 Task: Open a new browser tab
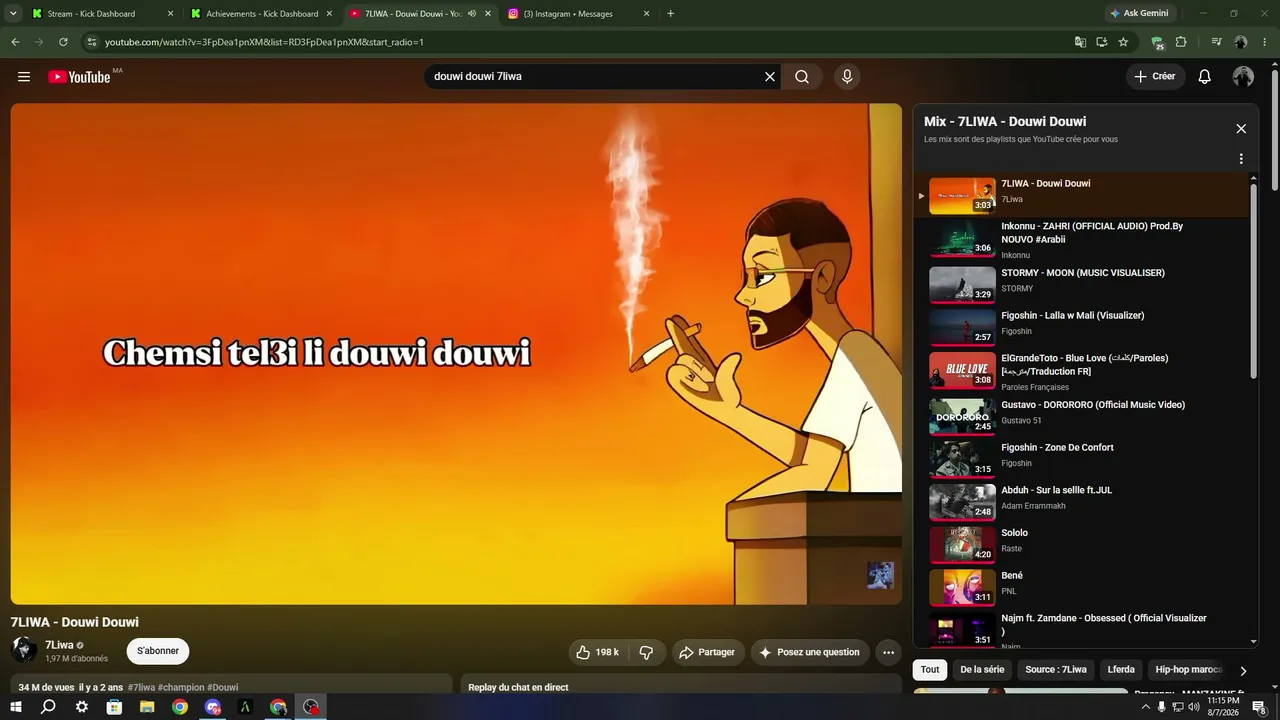(x=670, y=14)
